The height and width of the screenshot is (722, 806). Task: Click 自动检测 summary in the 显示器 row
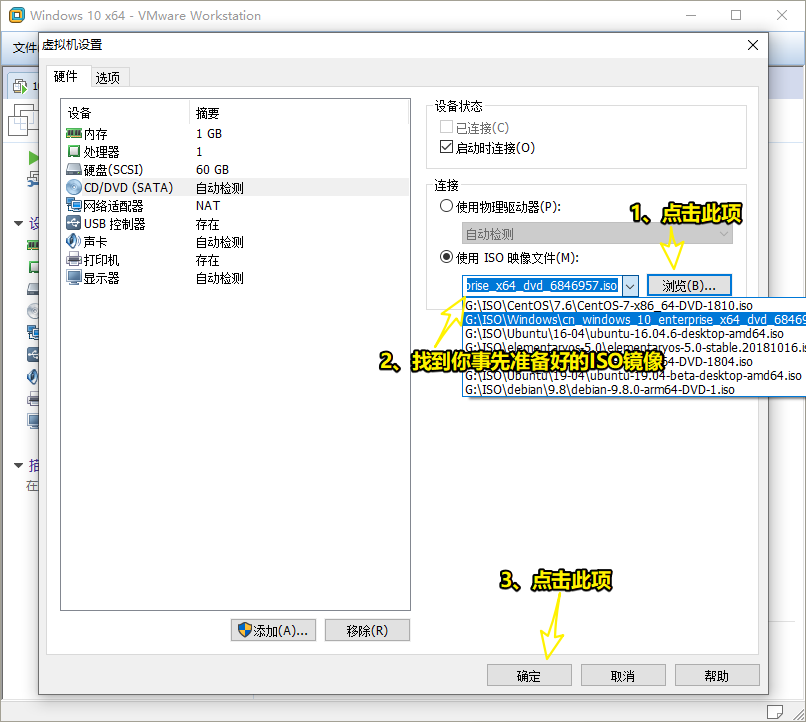point(219,277)
